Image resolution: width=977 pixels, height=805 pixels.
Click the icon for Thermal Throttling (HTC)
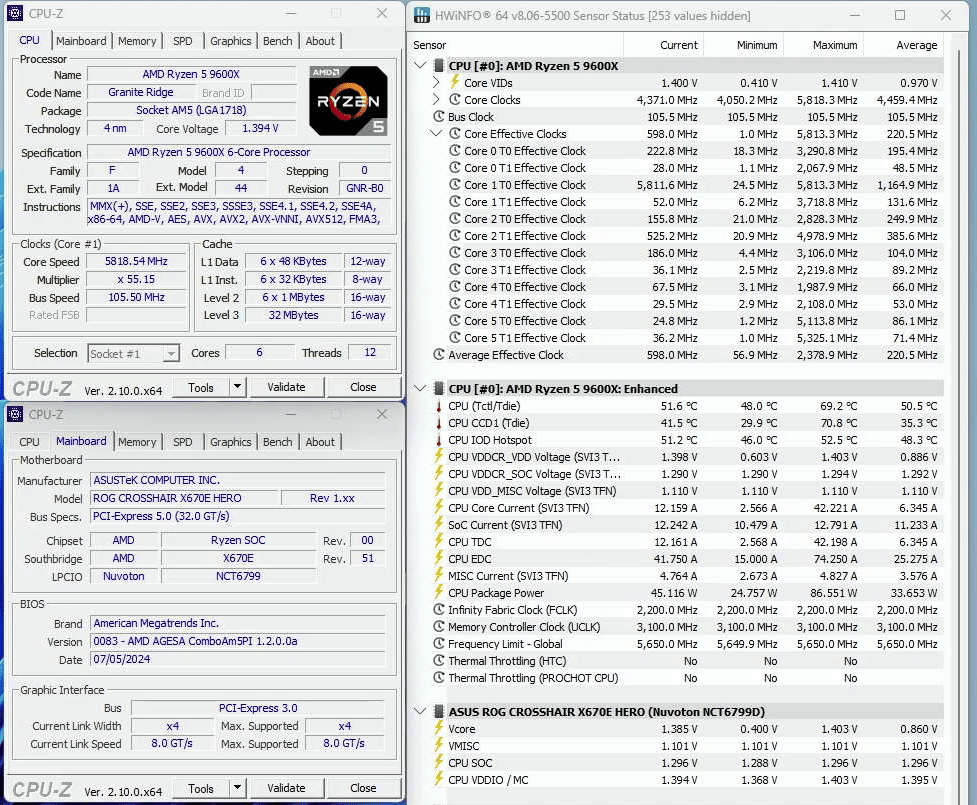coord(439,660)
